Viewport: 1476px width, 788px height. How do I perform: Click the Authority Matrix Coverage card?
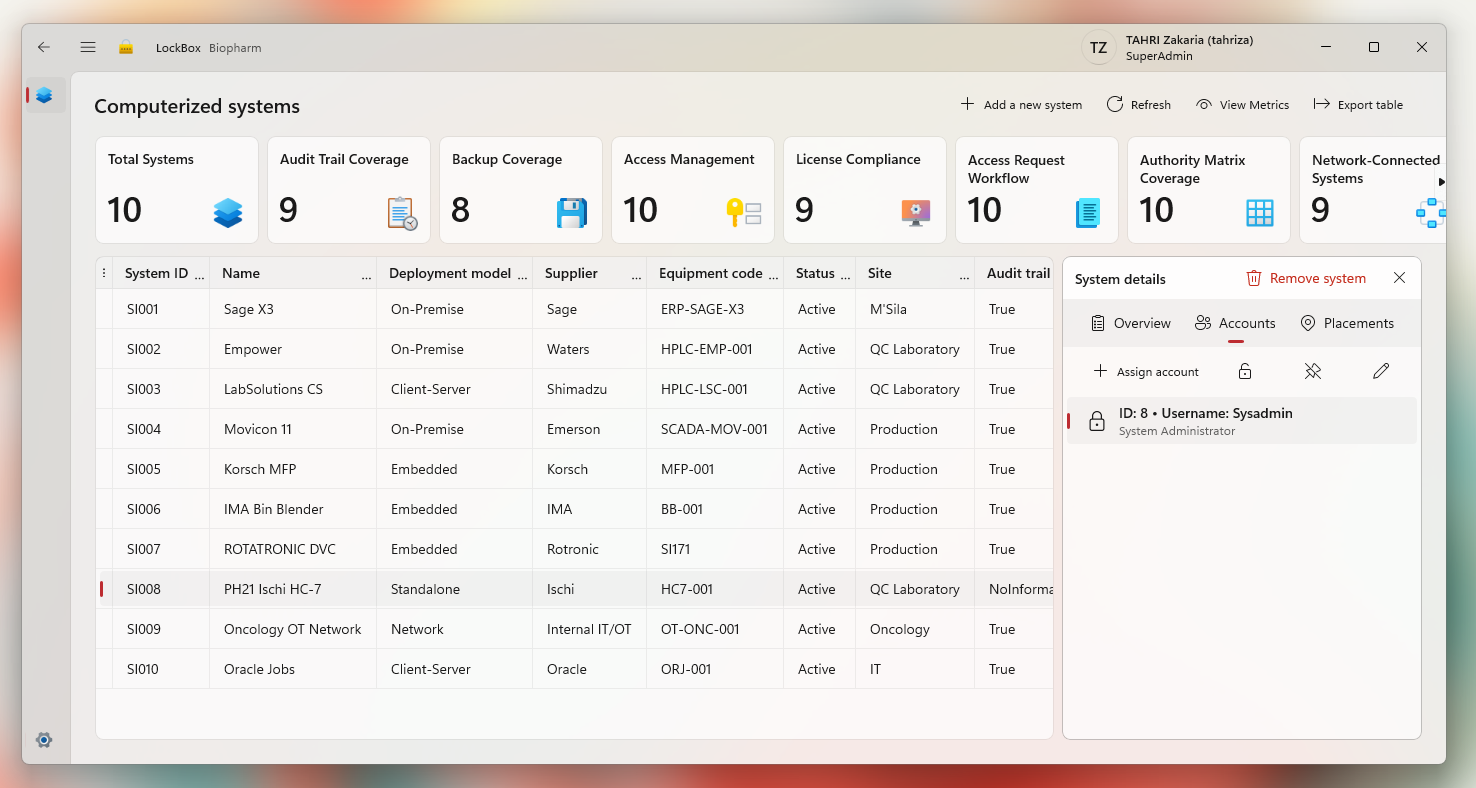pos(1209,190)
